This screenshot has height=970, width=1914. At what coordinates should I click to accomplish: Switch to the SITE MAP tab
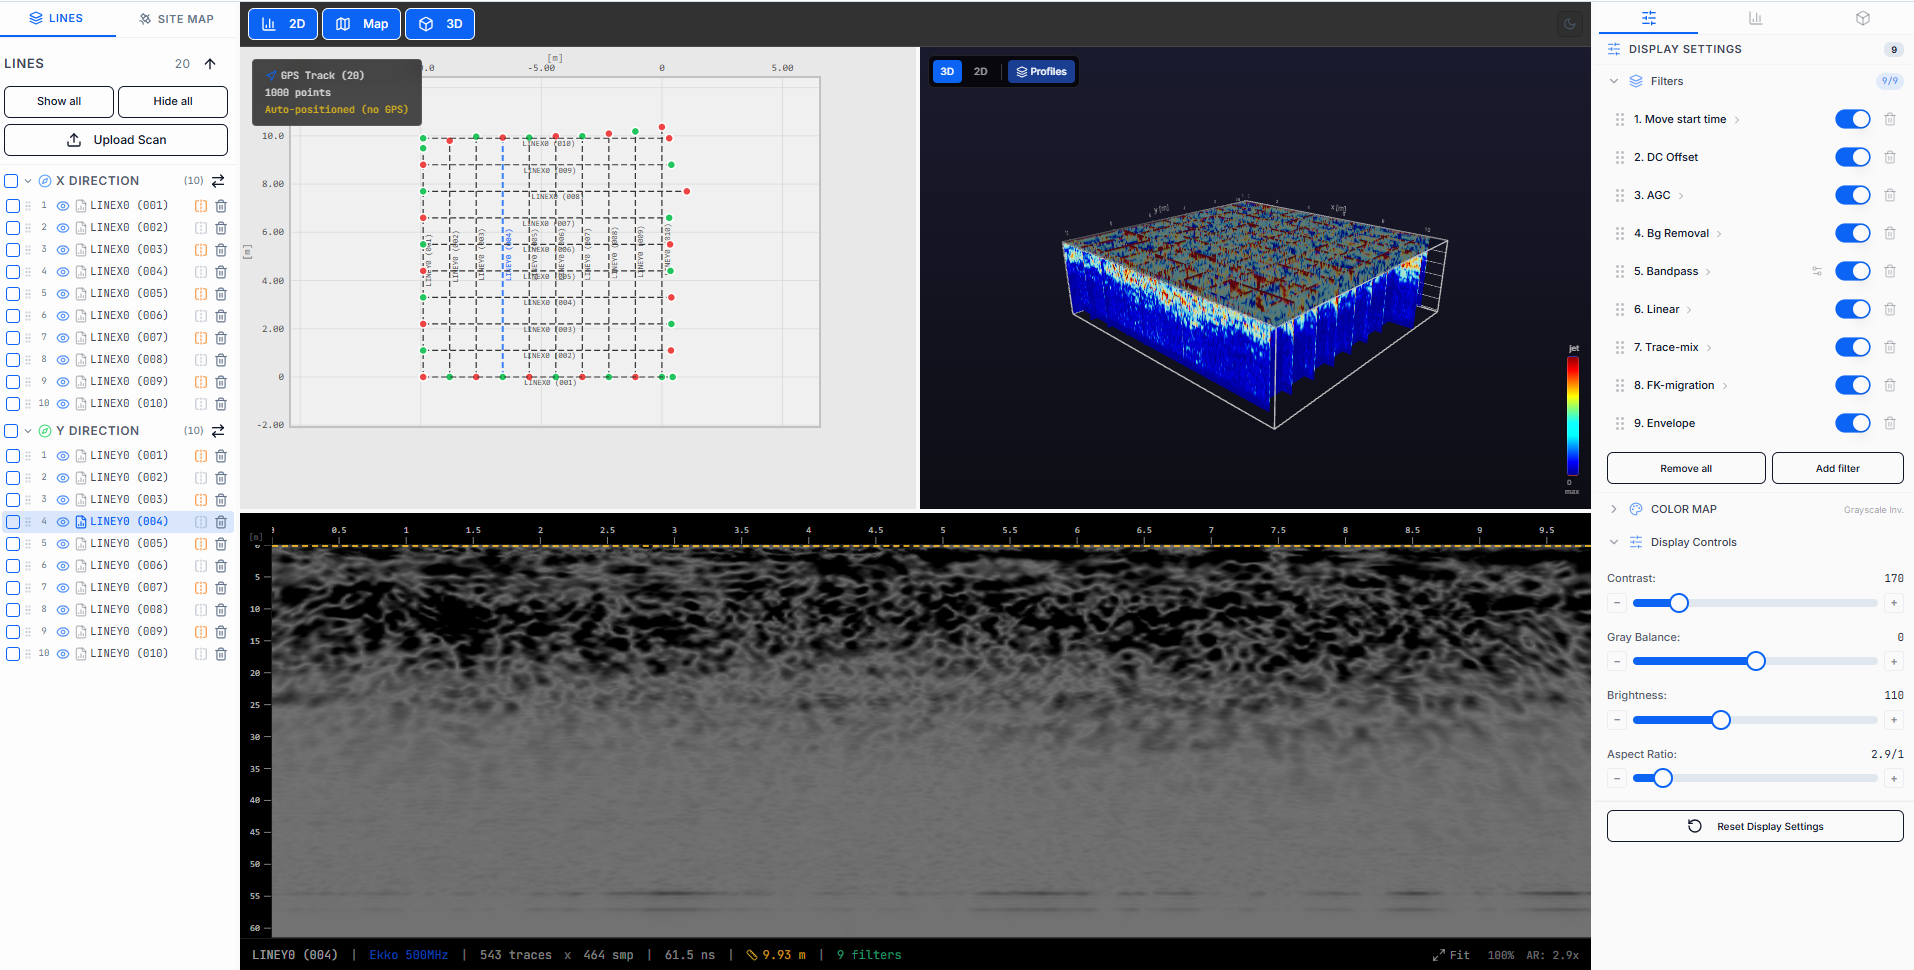tap(177, 19)
